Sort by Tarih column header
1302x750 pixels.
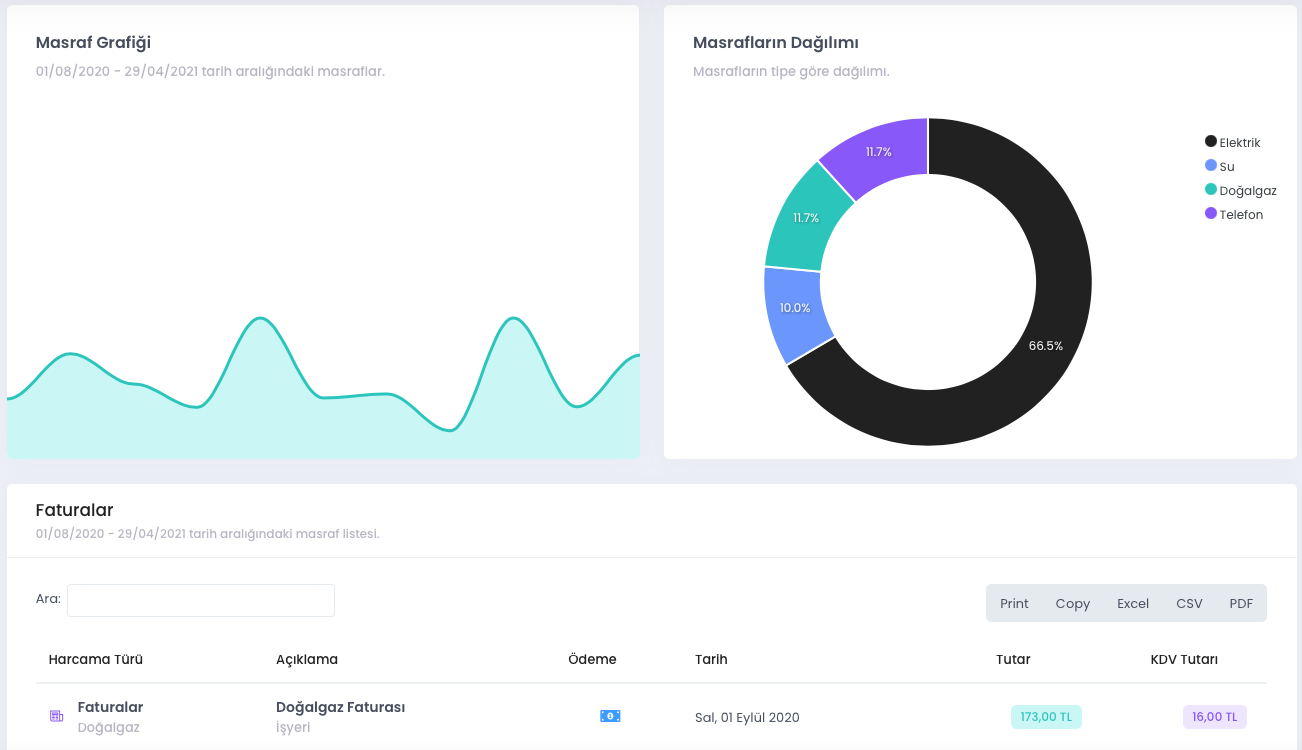tap(711, 659)
